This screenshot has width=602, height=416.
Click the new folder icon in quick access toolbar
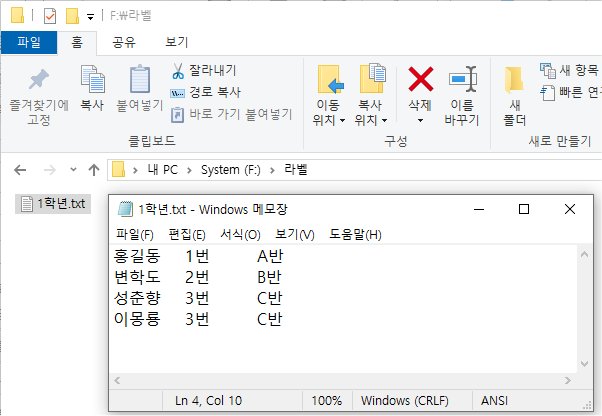(x=72, y=16)
